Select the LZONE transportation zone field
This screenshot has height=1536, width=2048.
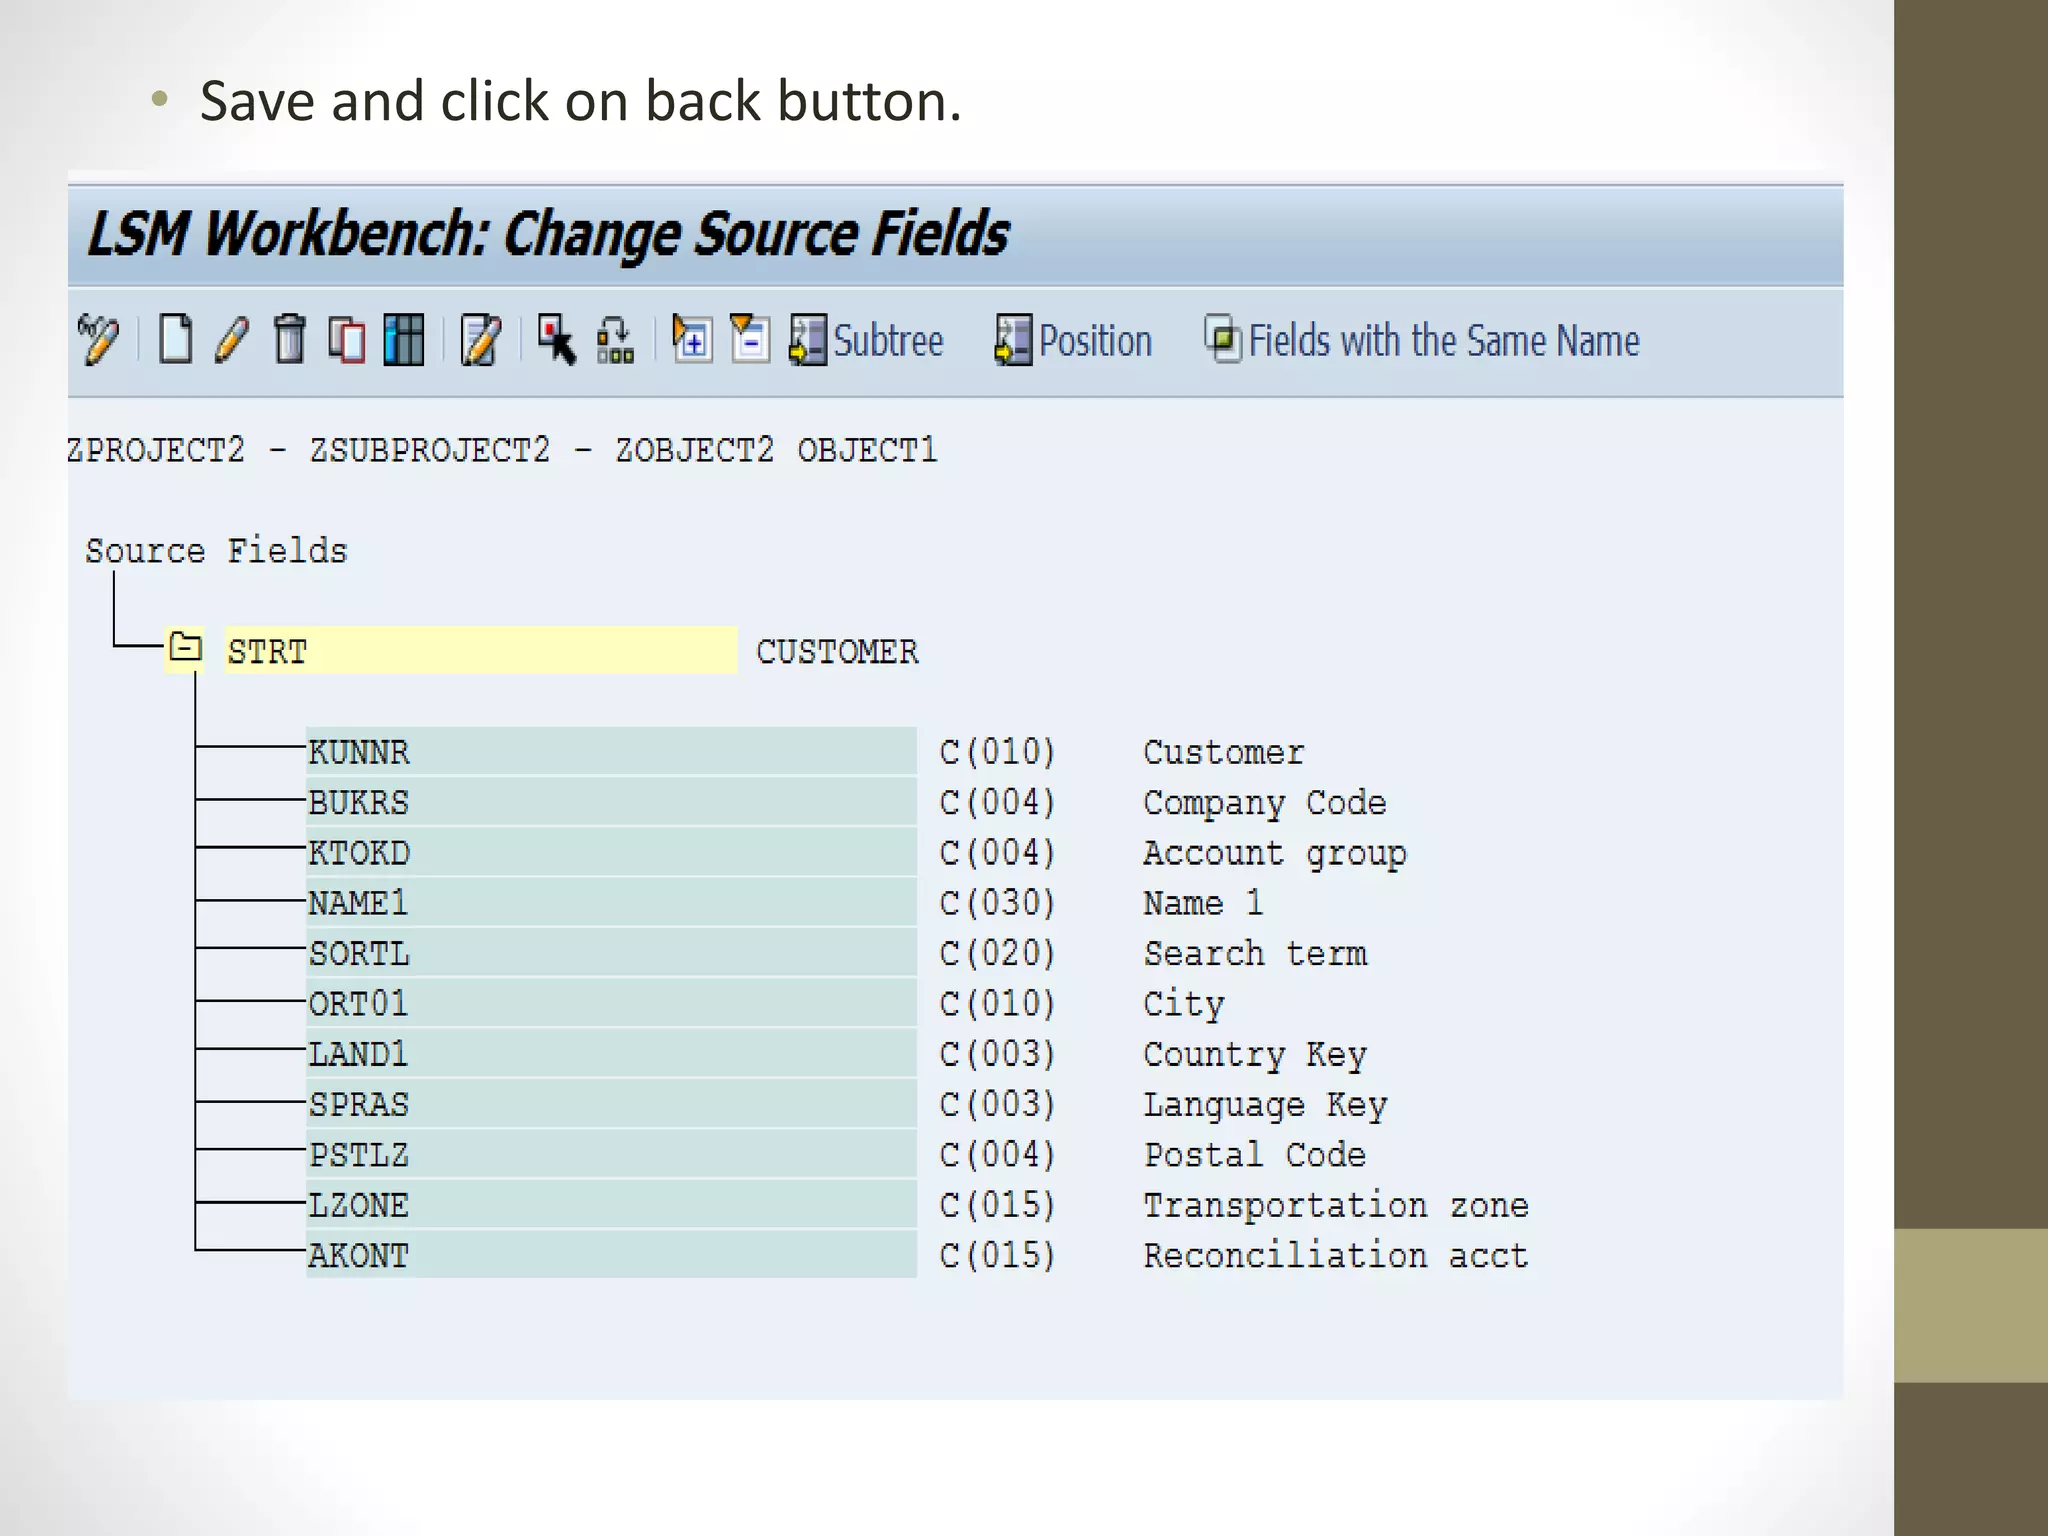click(610, 1205)
